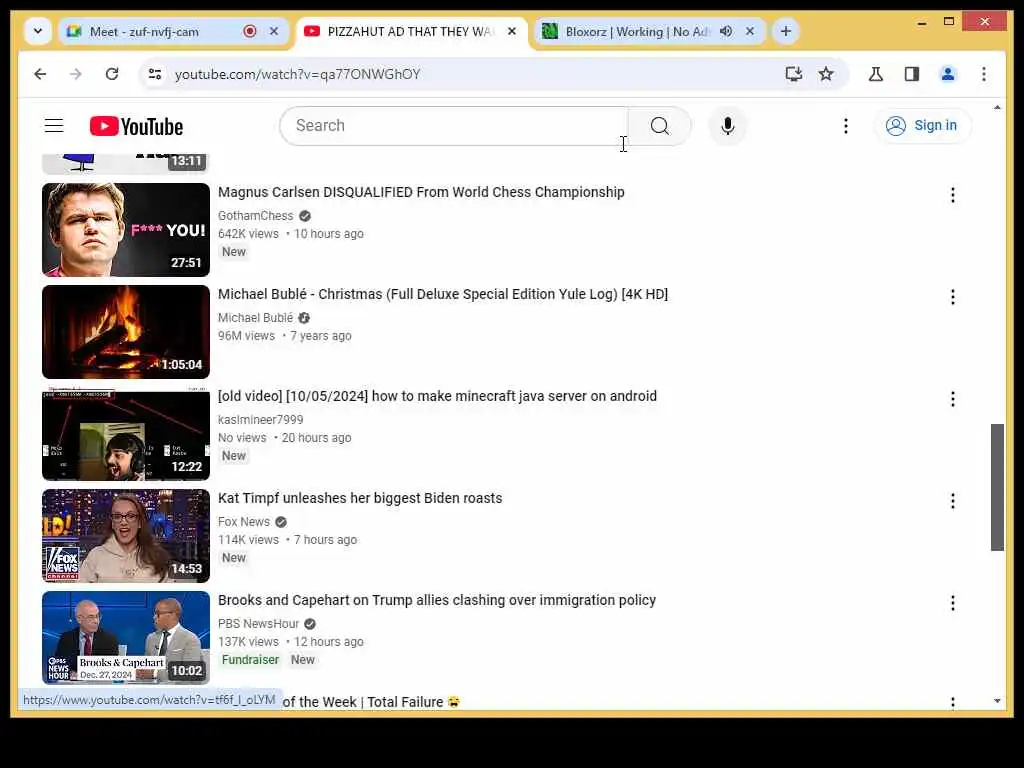1024x768 pixels.
Task: Open the kasimineer7999 channel
Action: point(261,419)
